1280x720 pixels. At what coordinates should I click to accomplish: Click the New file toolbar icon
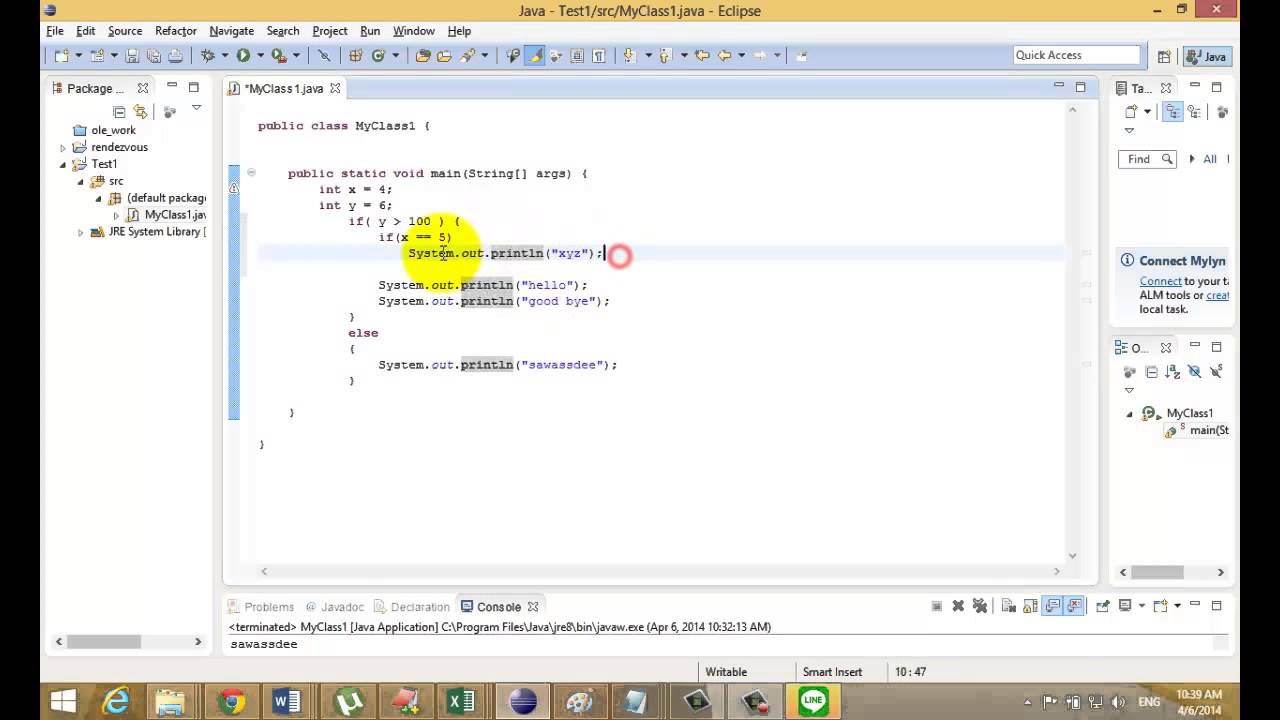point(62,56)
